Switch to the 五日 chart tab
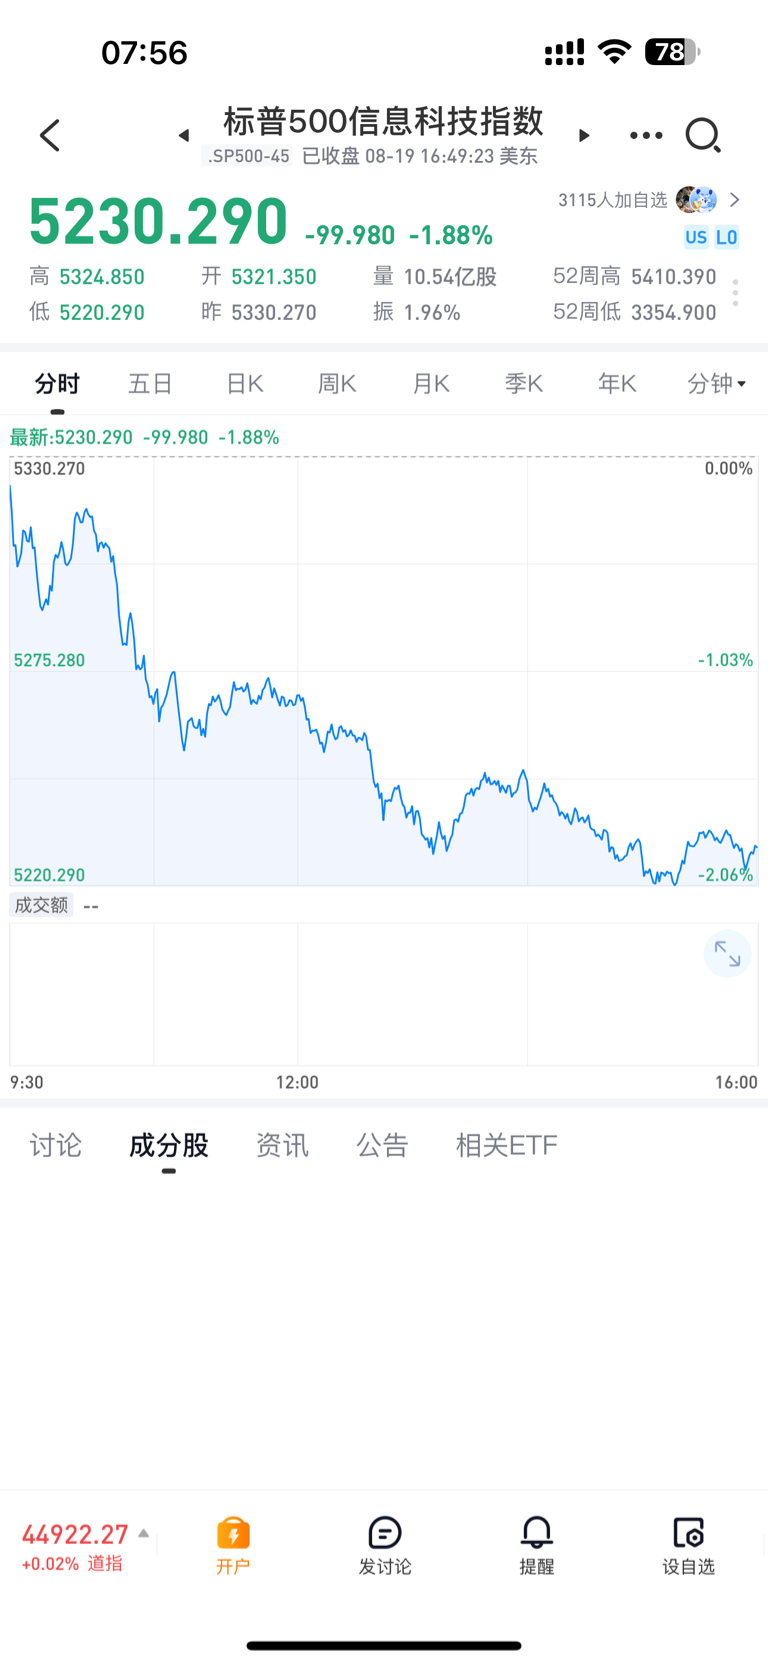 (151, 384)
